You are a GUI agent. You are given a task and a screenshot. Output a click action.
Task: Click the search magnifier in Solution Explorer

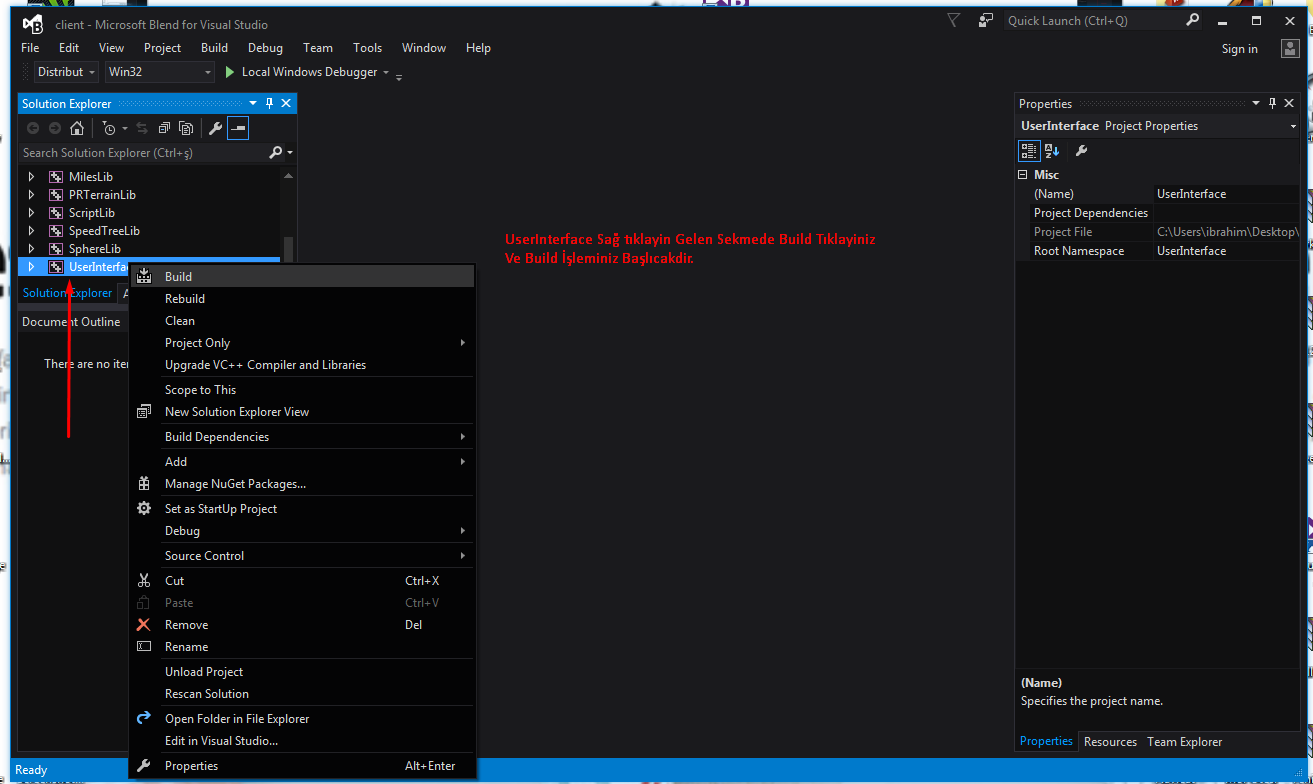pos(276,153)
